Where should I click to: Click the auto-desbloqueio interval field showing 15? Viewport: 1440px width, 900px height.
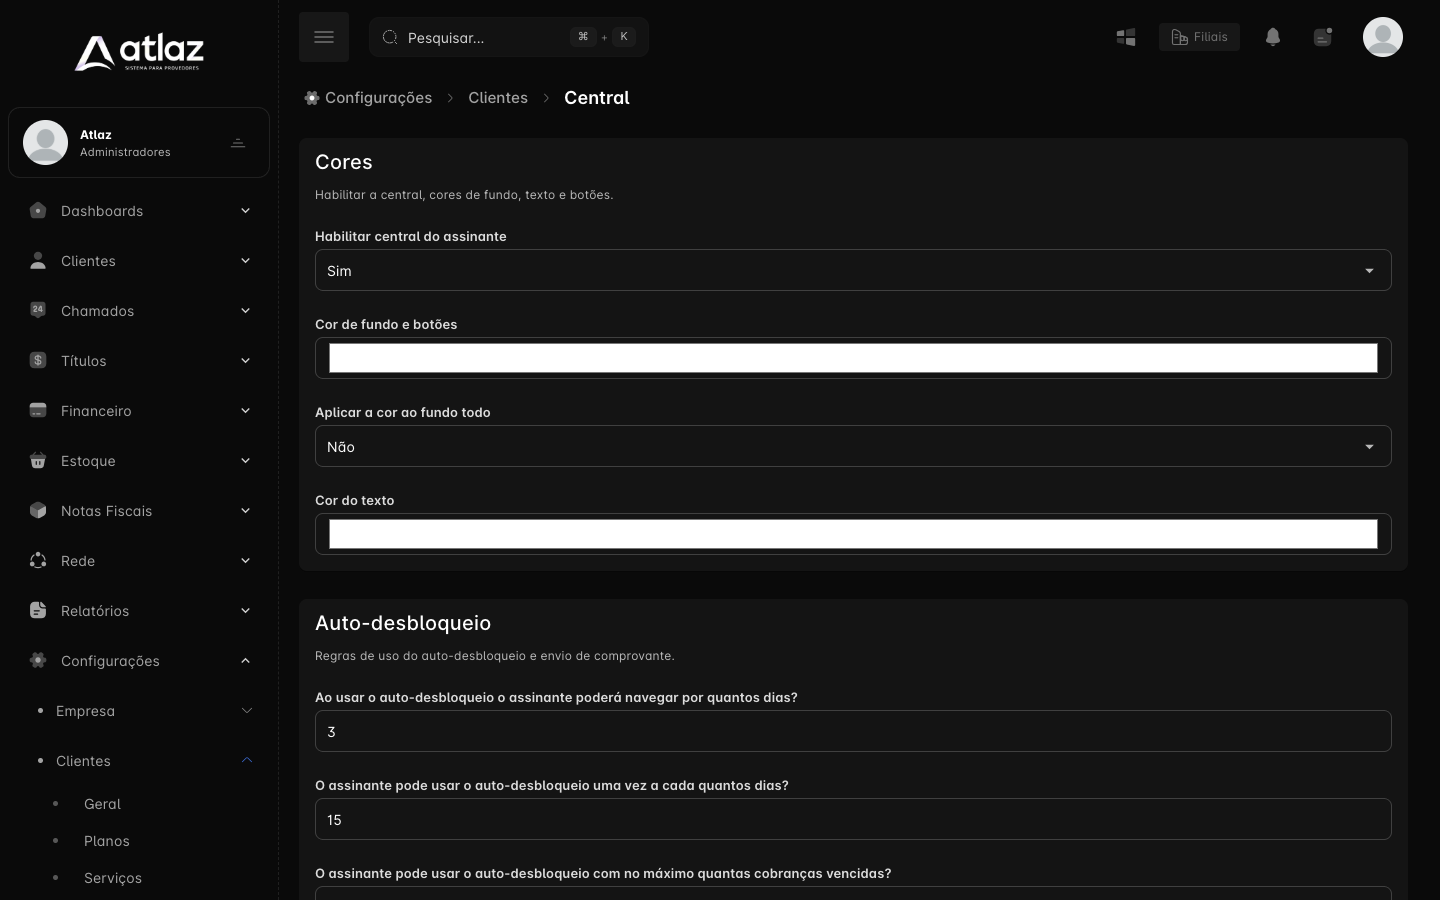(x=853, y=819)
